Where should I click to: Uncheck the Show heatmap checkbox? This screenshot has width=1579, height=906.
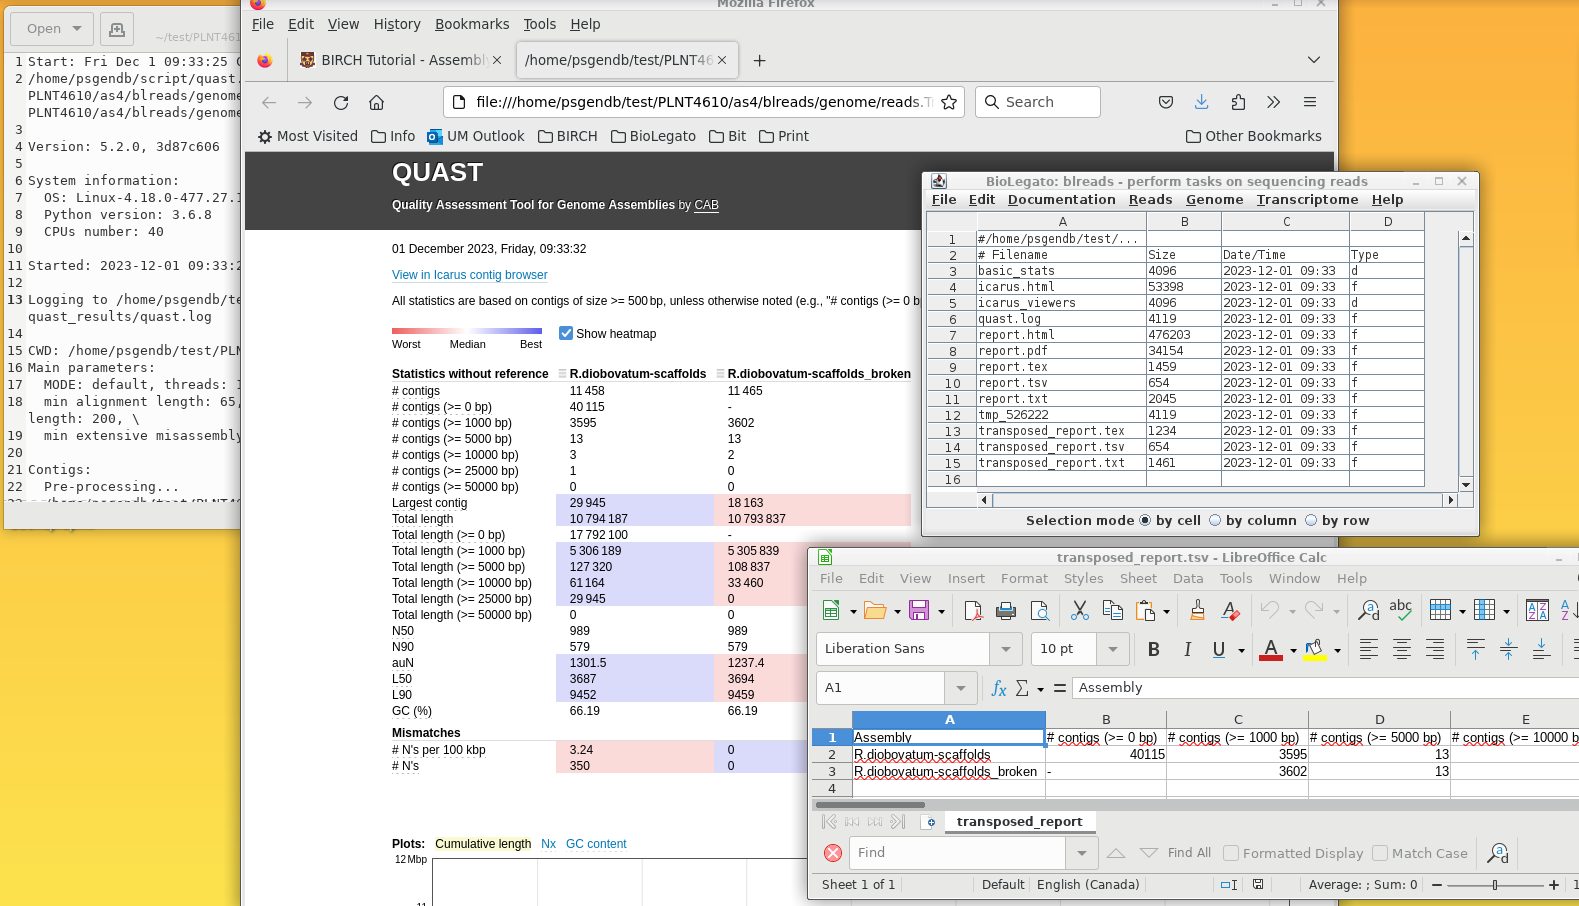click(x=566, y=333)
